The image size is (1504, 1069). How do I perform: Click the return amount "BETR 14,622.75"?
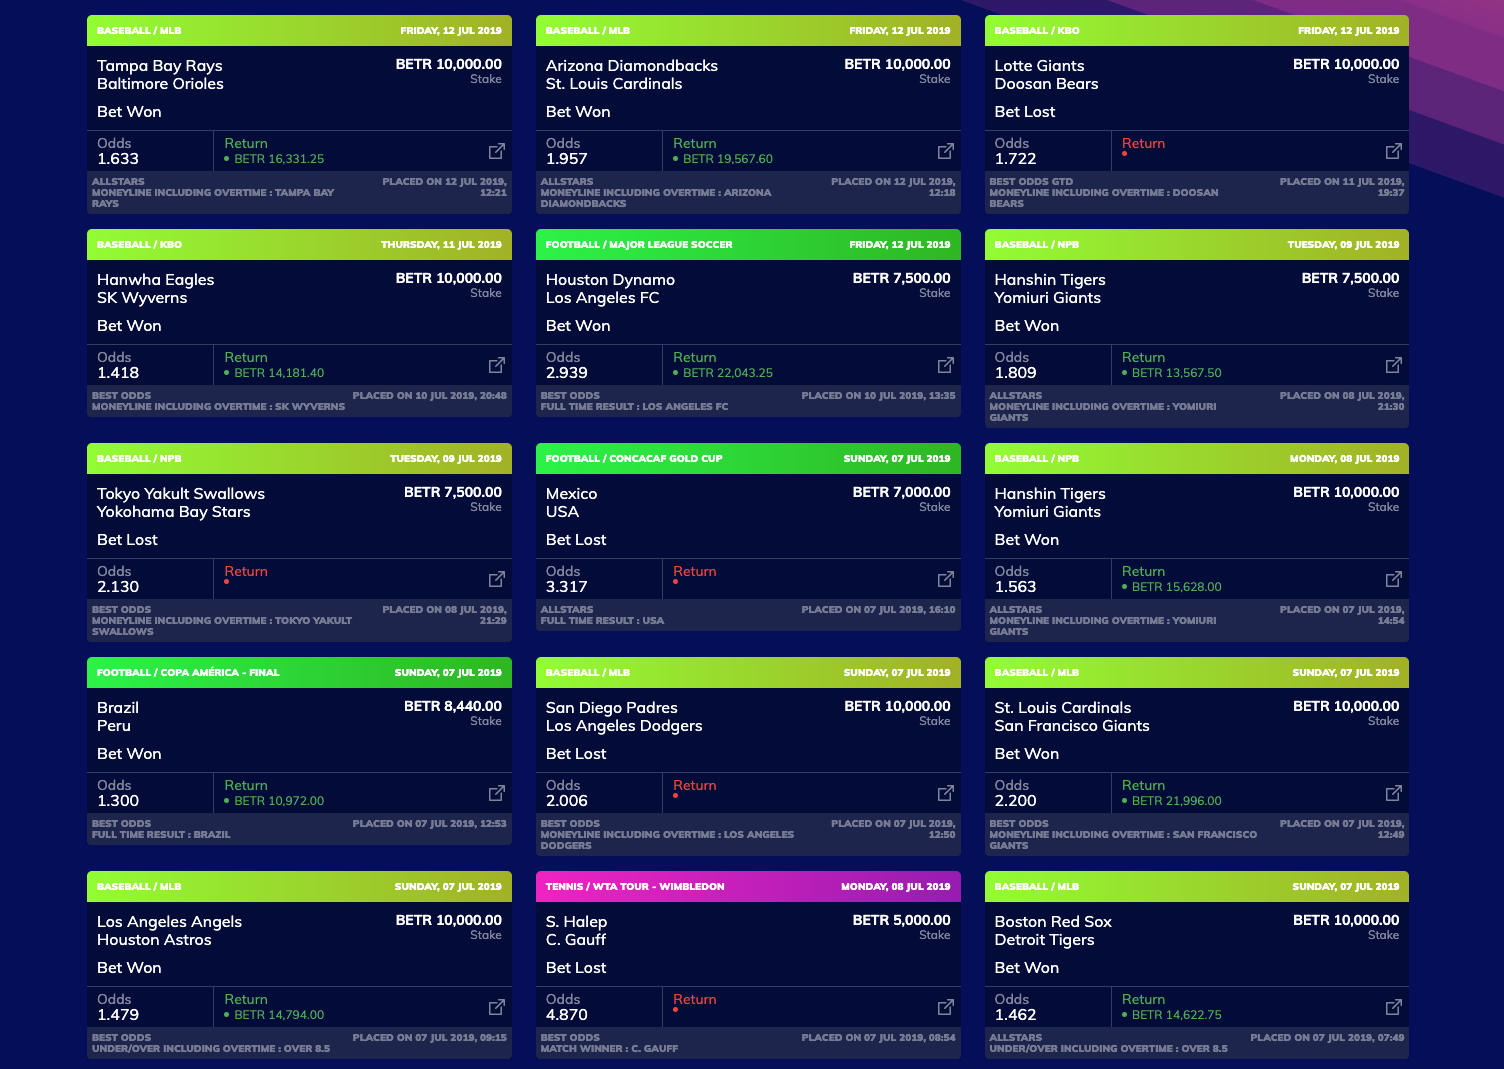click(x=1177, y=1015)
